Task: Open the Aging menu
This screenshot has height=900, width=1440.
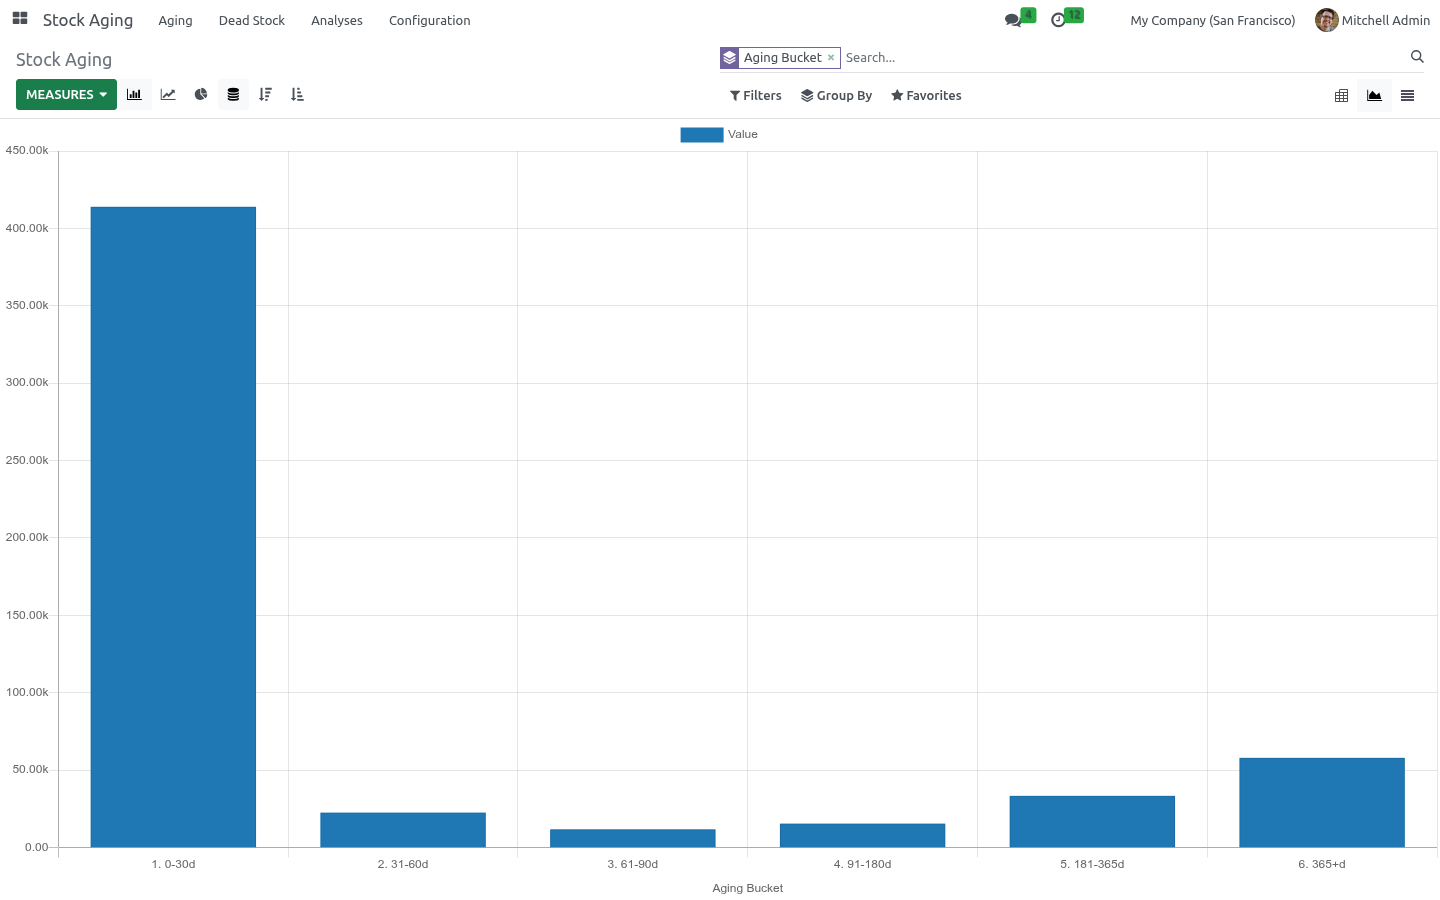Action: pos(176,20)
